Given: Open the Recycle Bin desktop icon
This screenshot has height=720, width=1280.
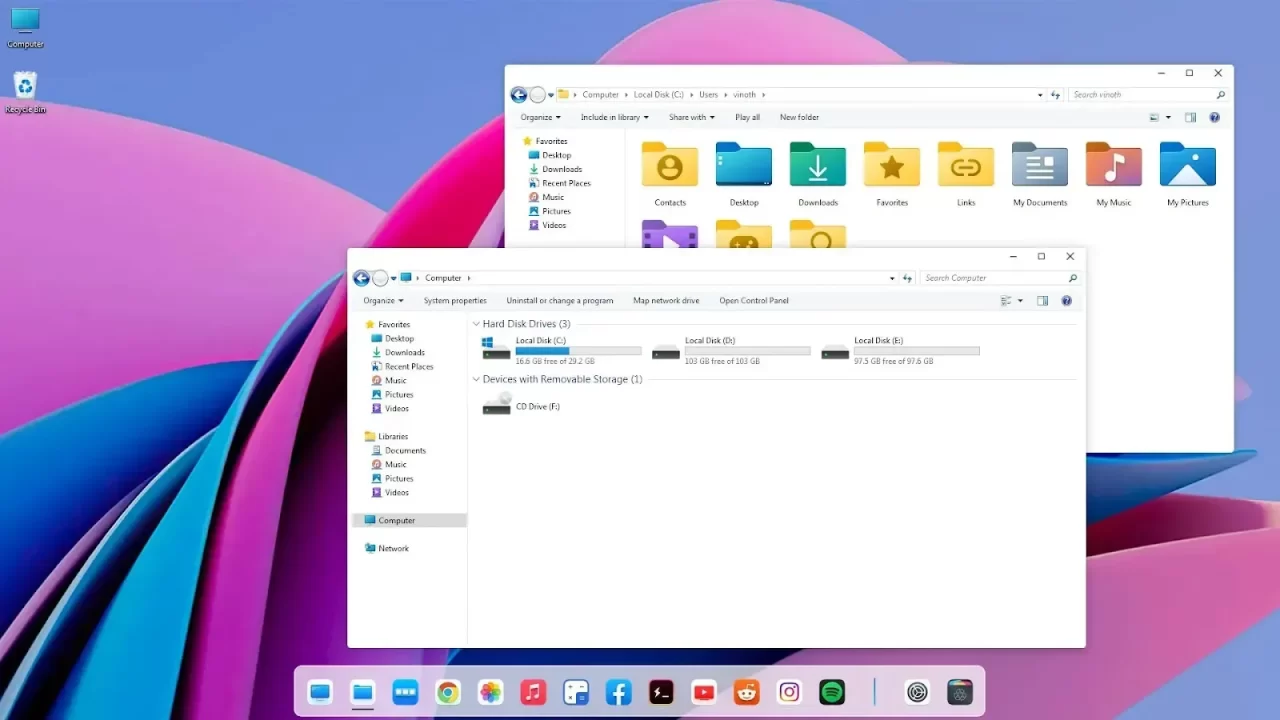Looking at the screenshot, I should [25, 90].
